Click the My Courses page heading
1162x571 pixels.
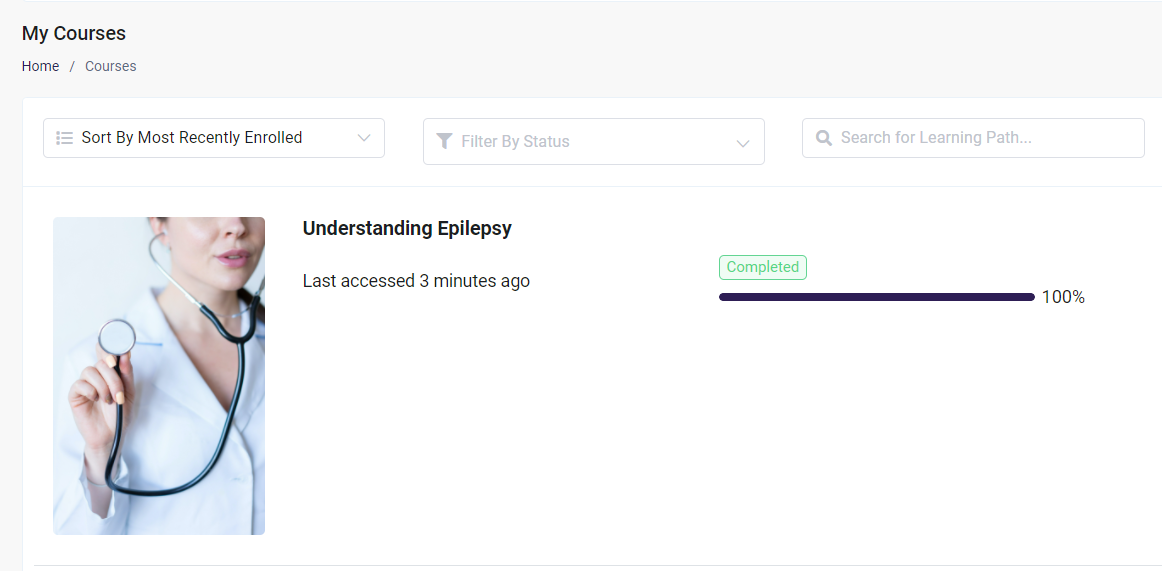click(x=74, y=33)
